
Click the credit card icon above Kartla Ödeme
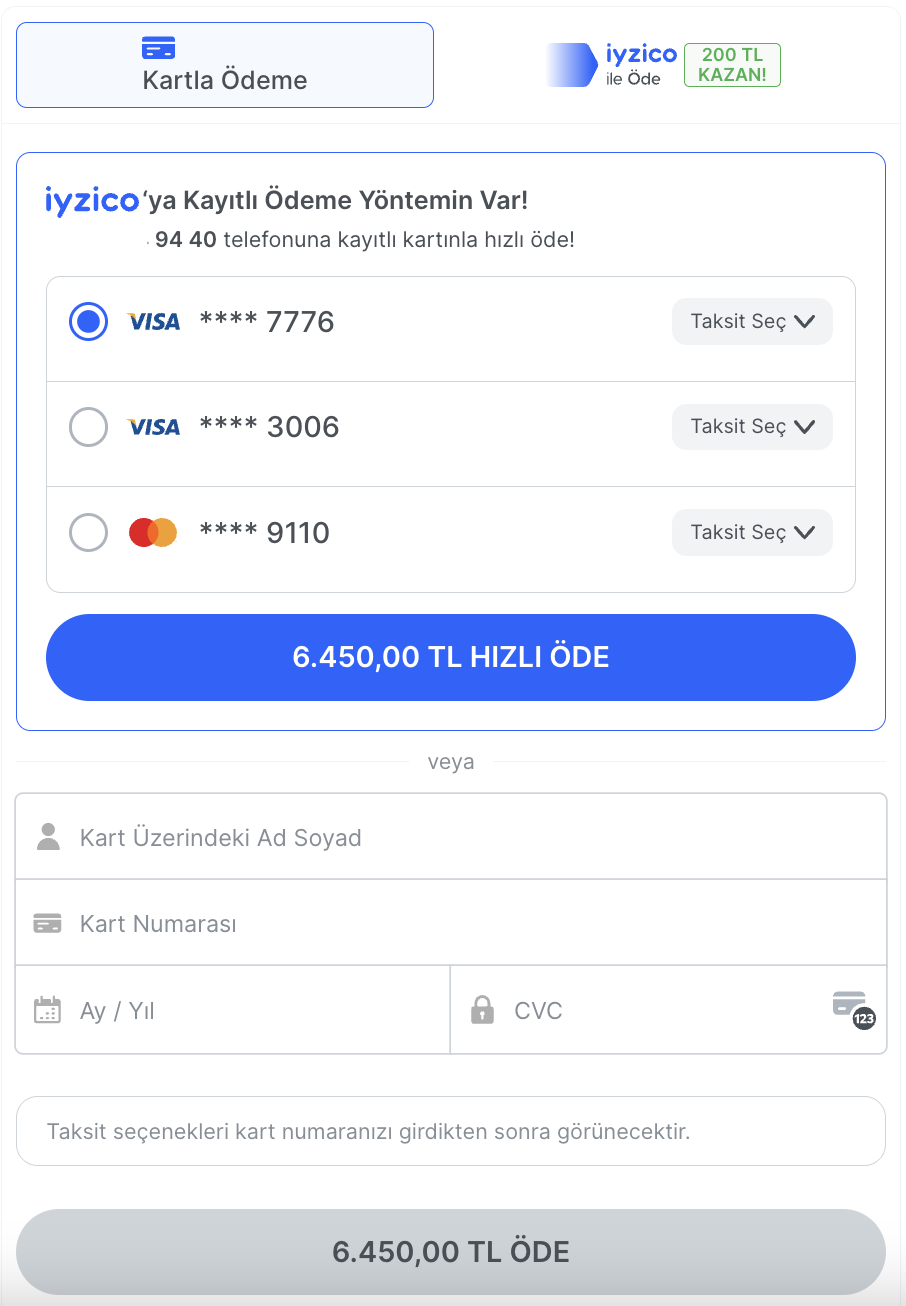click(x=159, y=47)
